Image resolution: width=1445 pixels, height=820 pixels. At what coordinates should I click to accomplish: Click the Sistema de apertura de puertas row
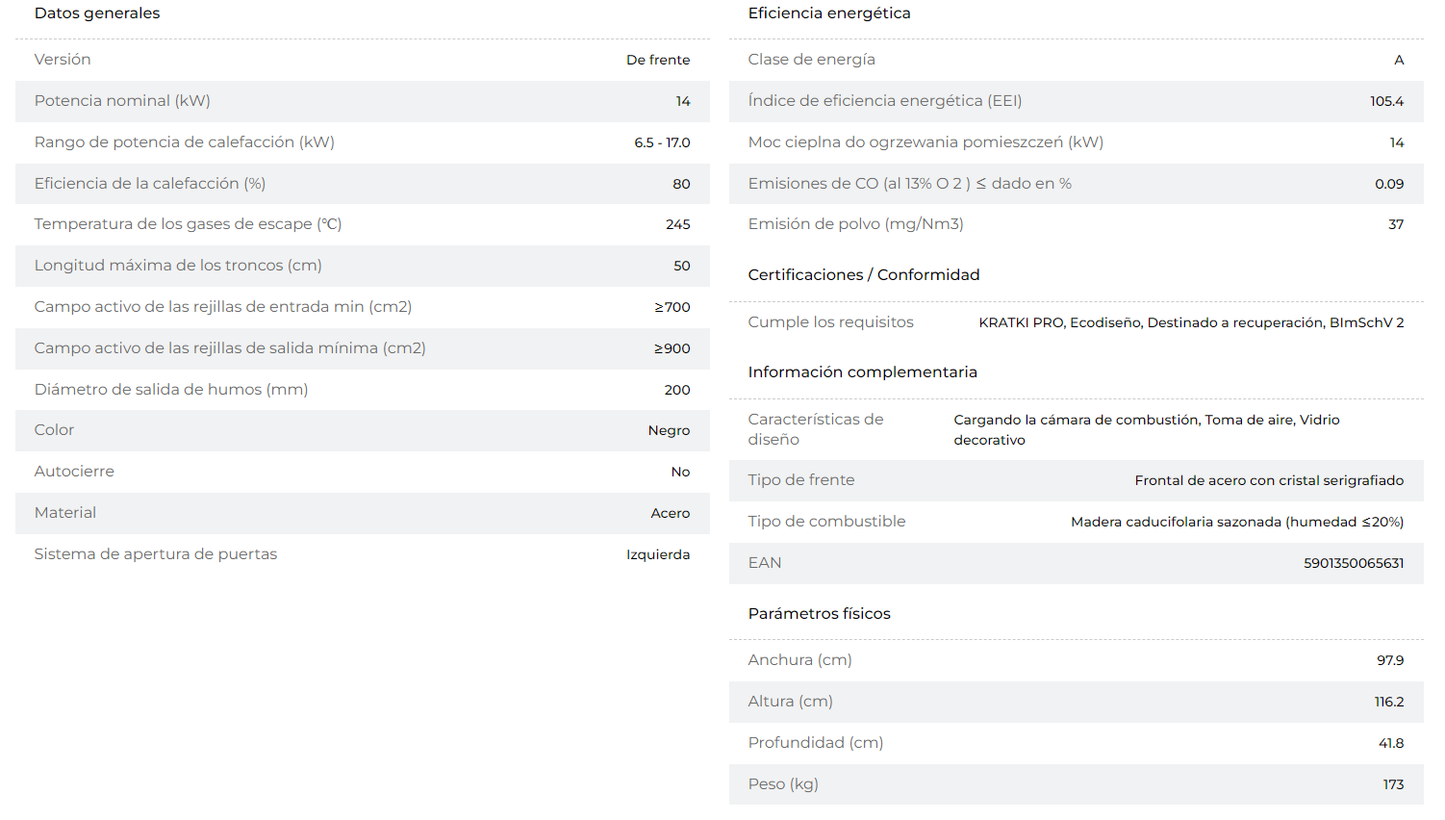[363, 554]
